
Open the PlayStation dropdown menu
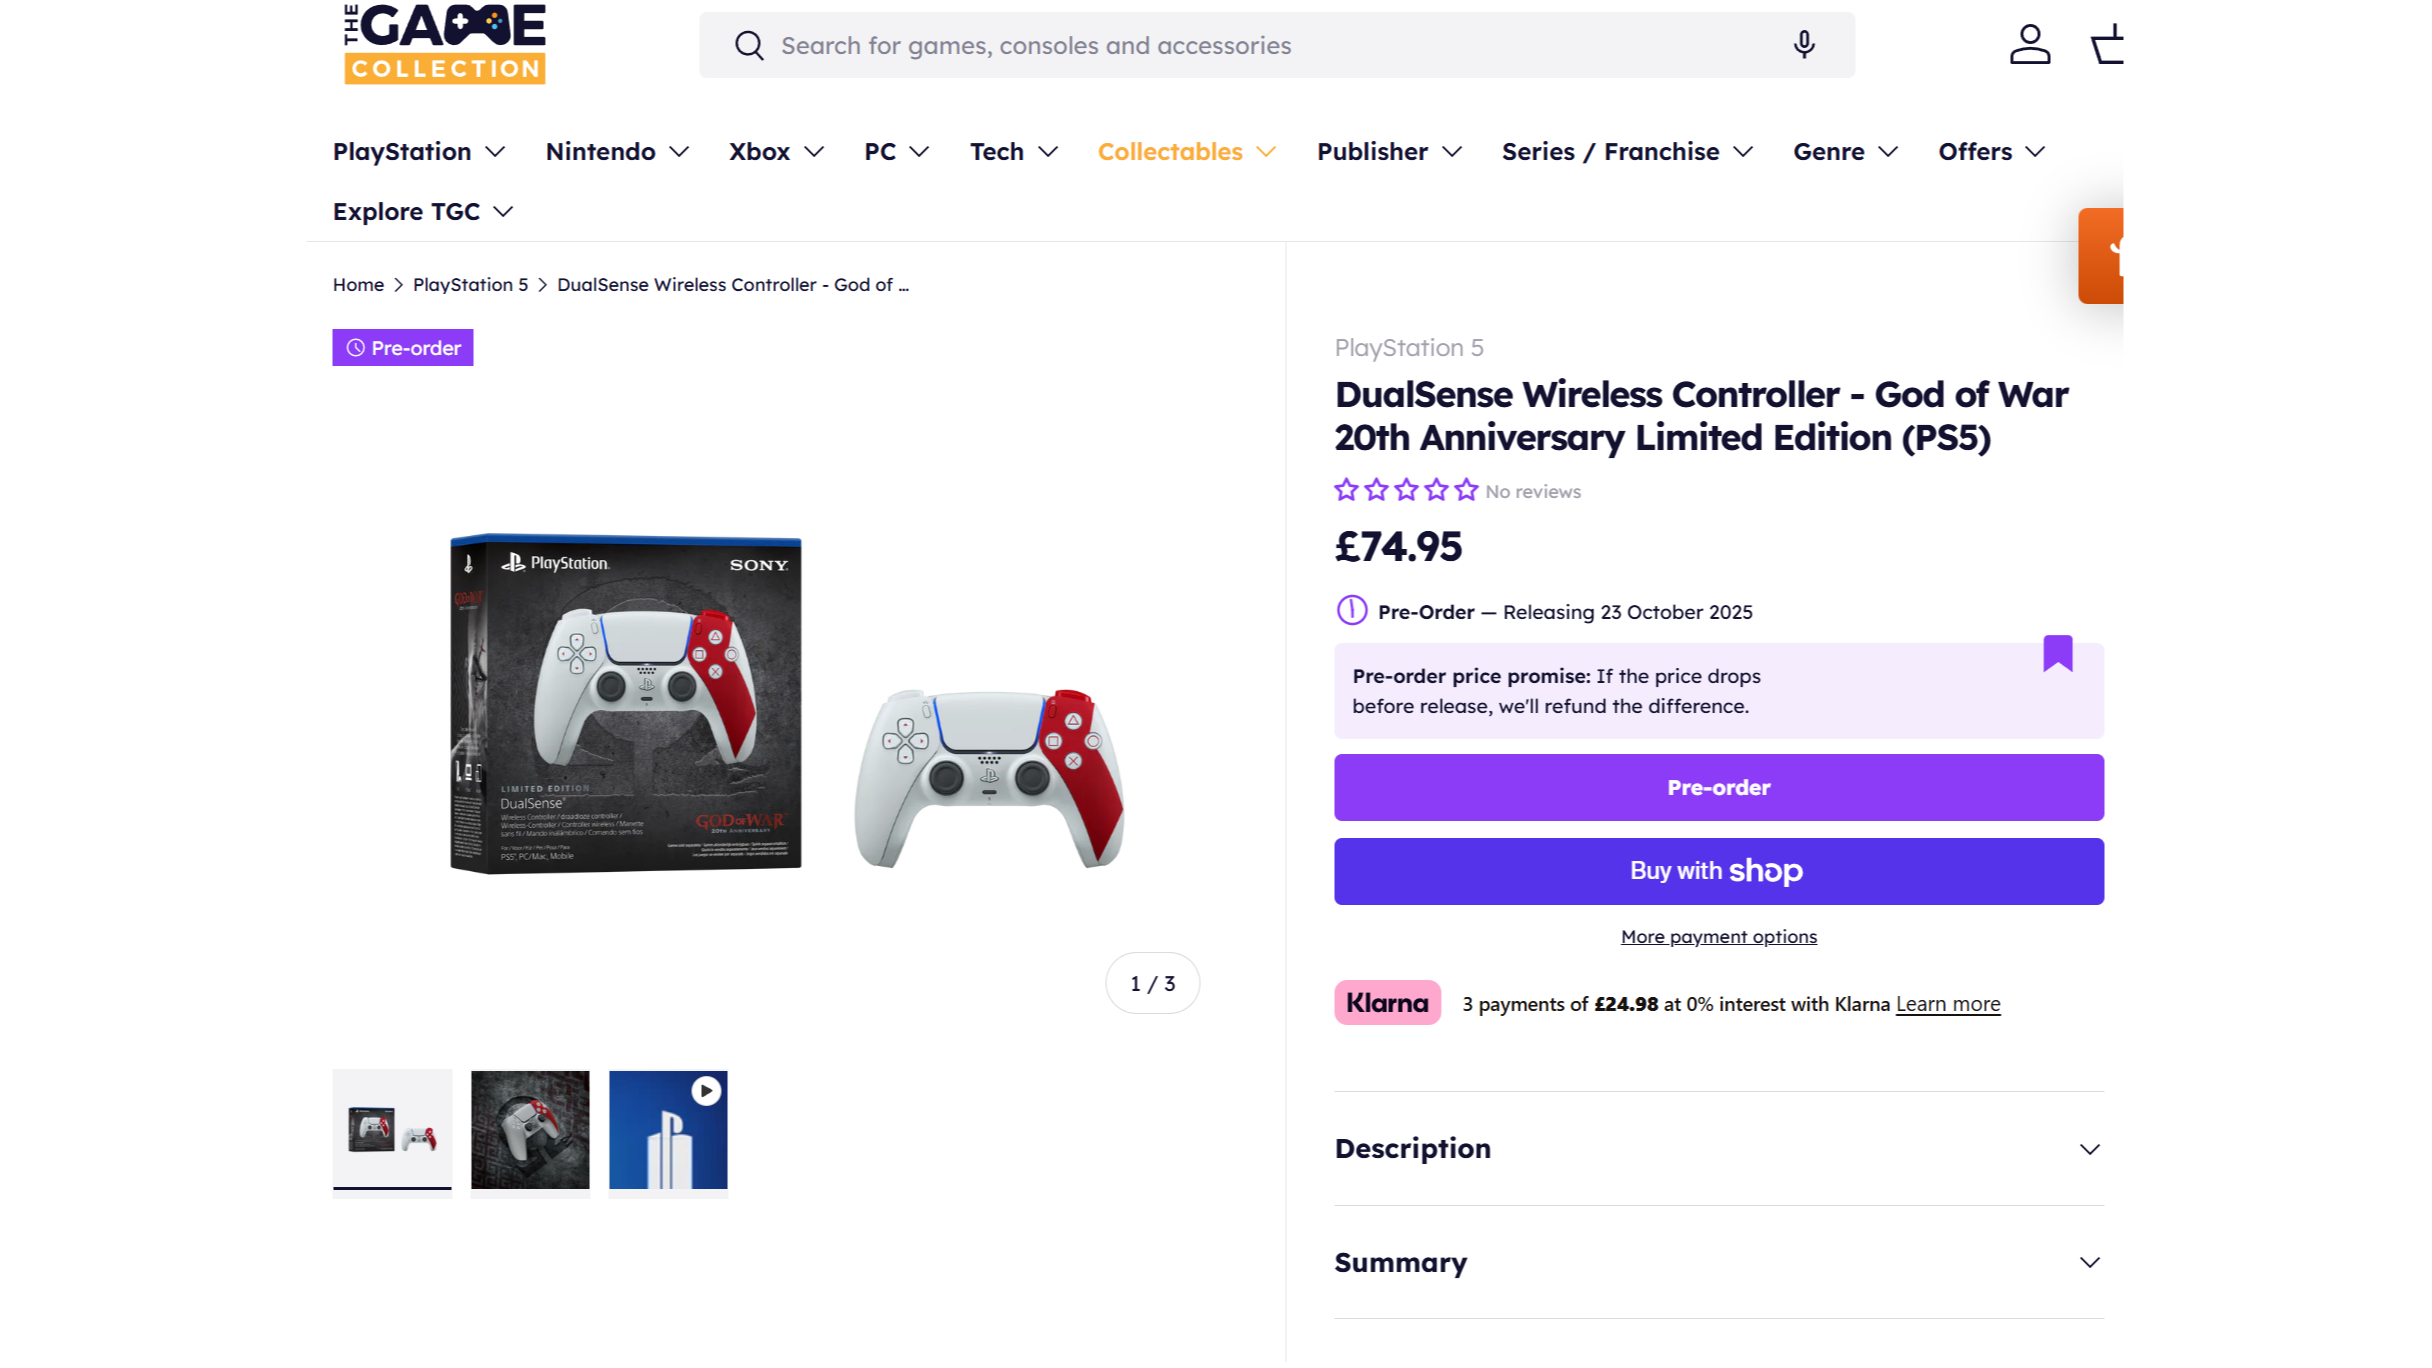(418, 152)
